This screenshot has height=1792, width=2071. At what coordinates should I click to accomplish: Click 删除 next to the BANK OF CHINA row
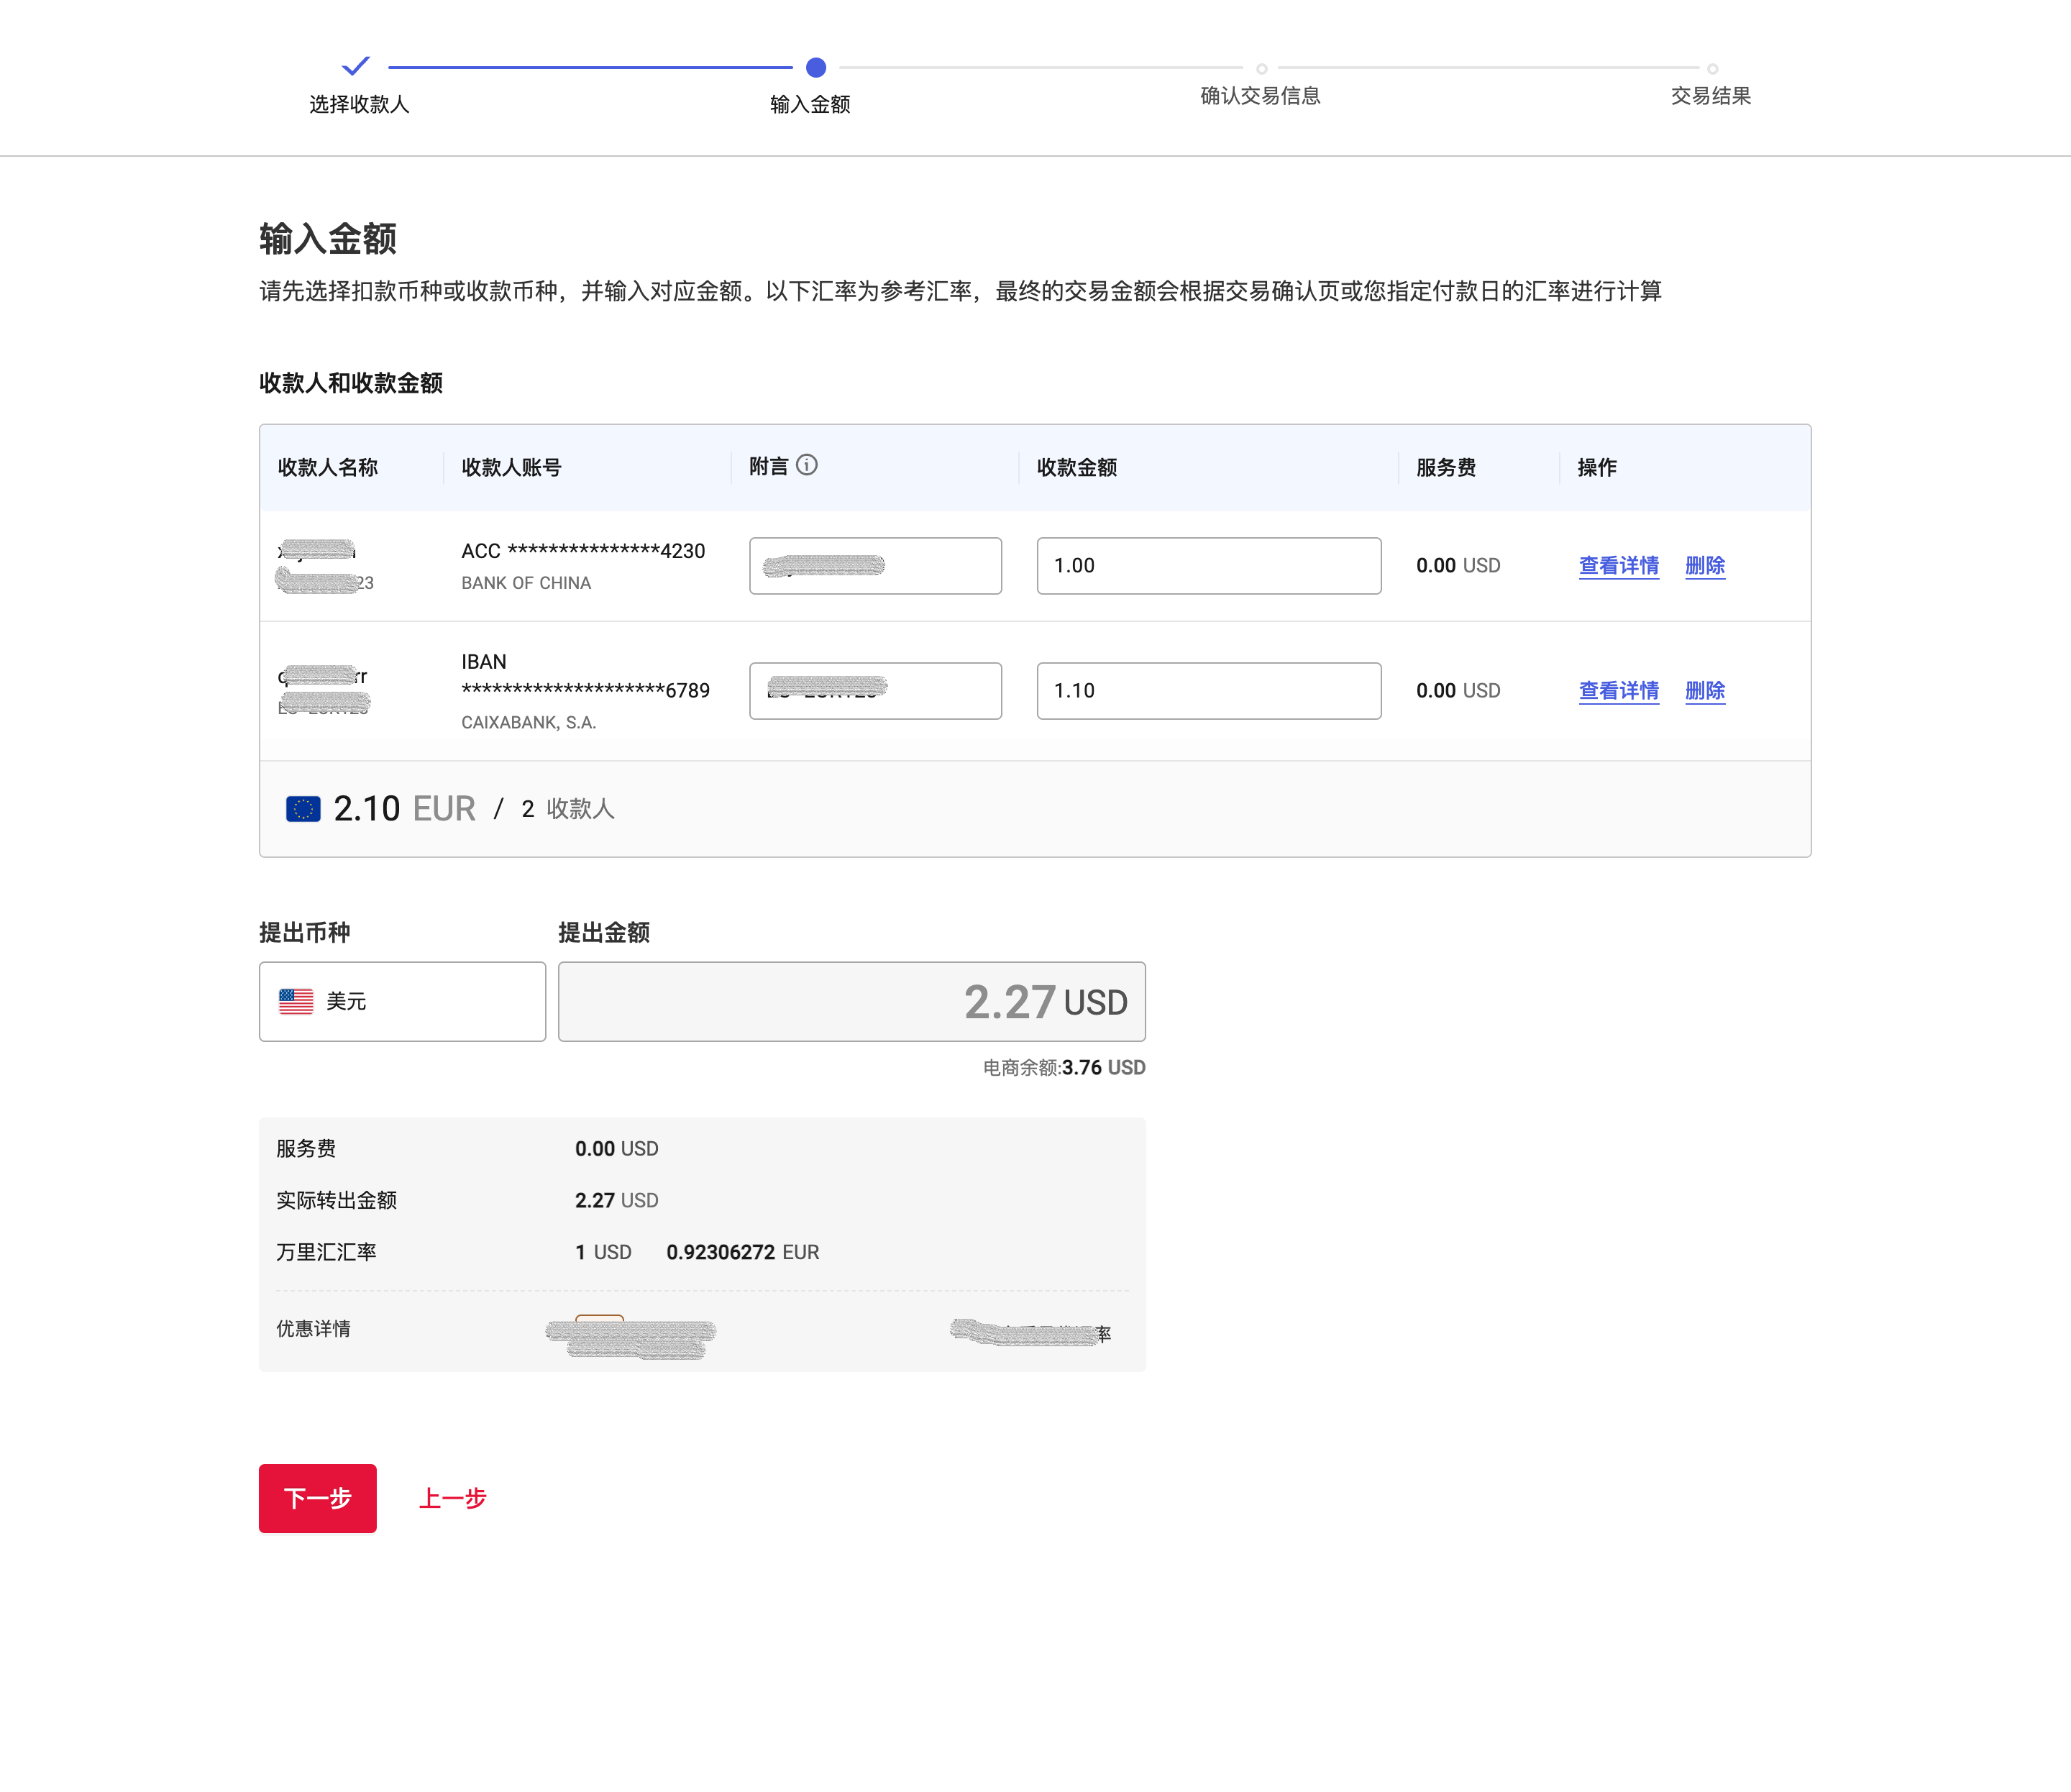point(1704,565)
